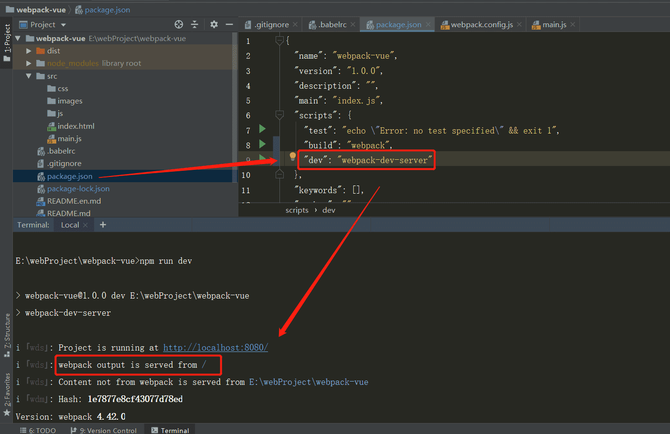Open the Favorites side tool window
Image resolution: width=670 pixels, height=434 pixels.
coord(7,394)
